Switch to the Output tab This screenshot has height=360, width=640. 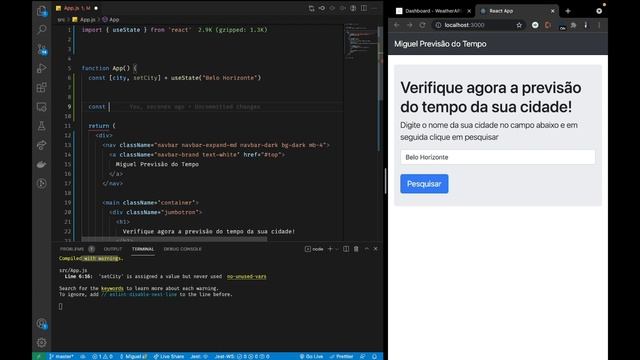tap(113, 249)
